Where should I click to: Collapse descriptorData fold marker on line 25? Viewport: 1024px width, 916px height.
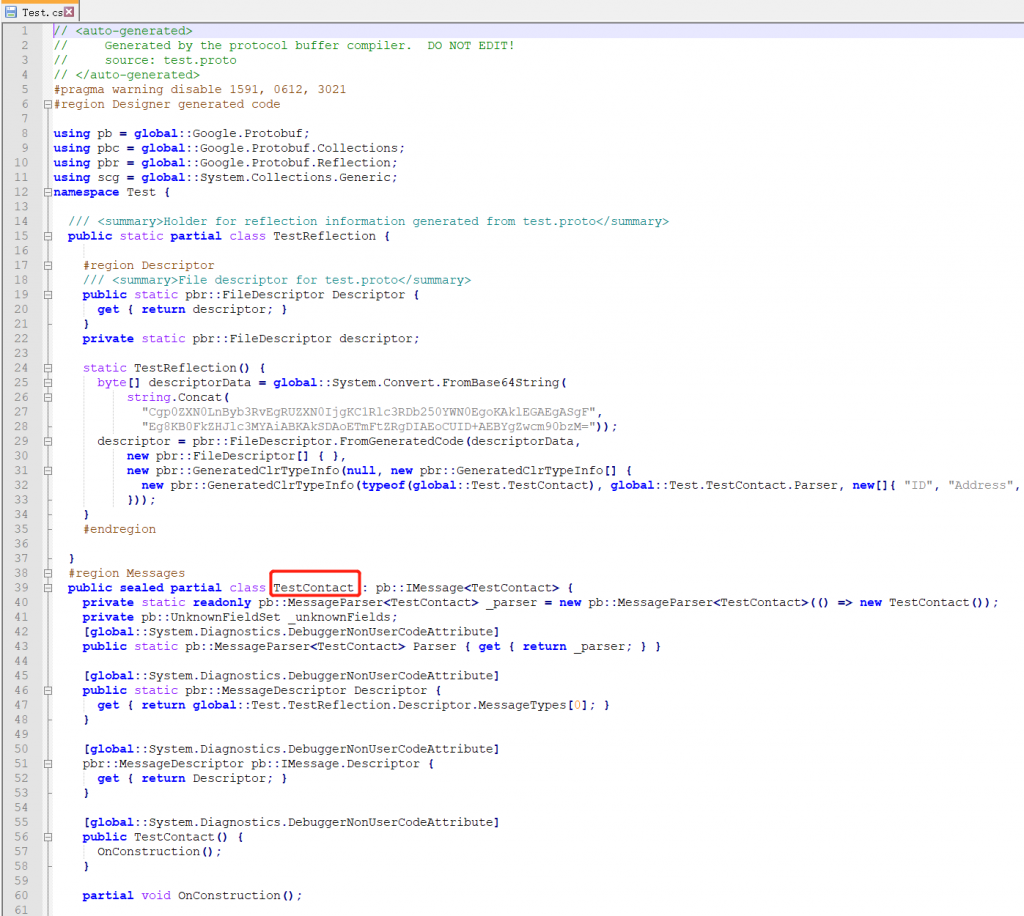click(48, 383)
